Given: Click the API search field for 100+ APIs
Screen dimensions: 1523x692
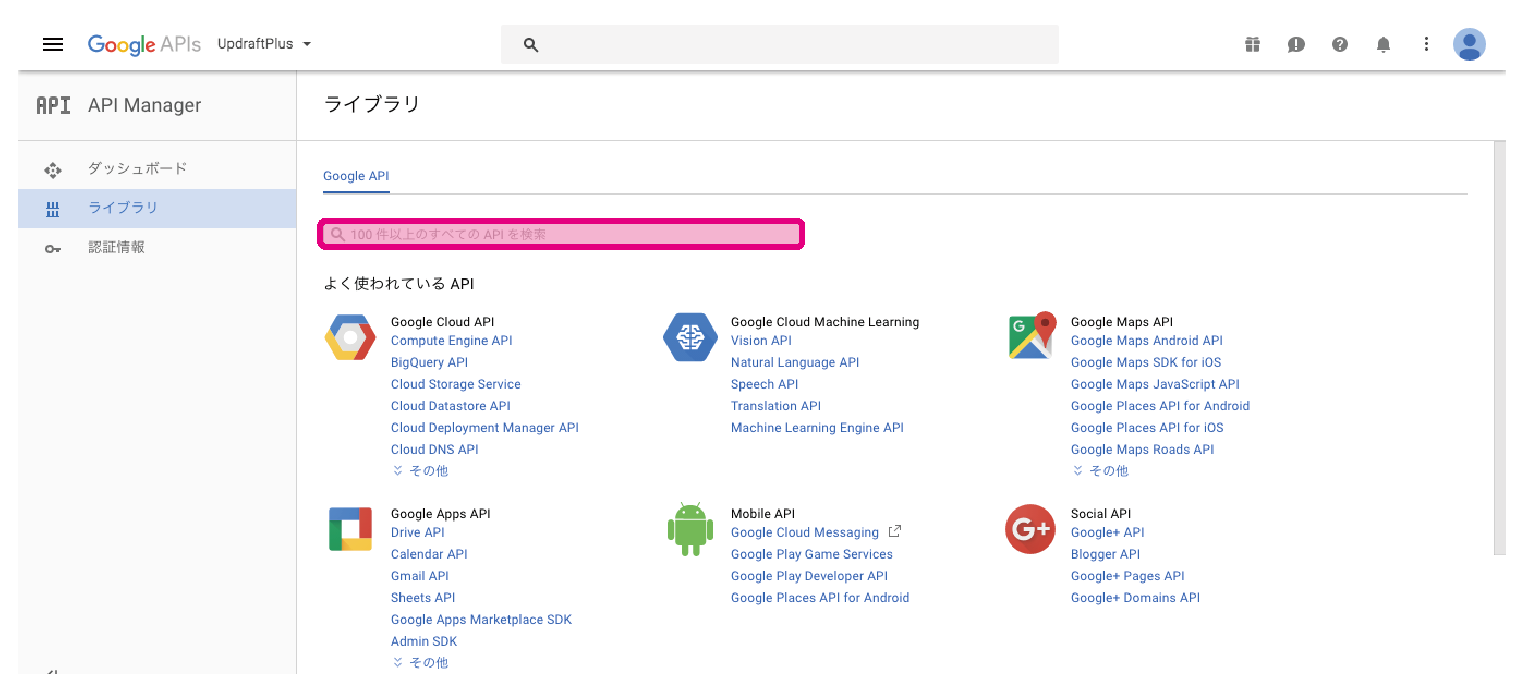Looking at the screenshot, I should tap(561, 234).
